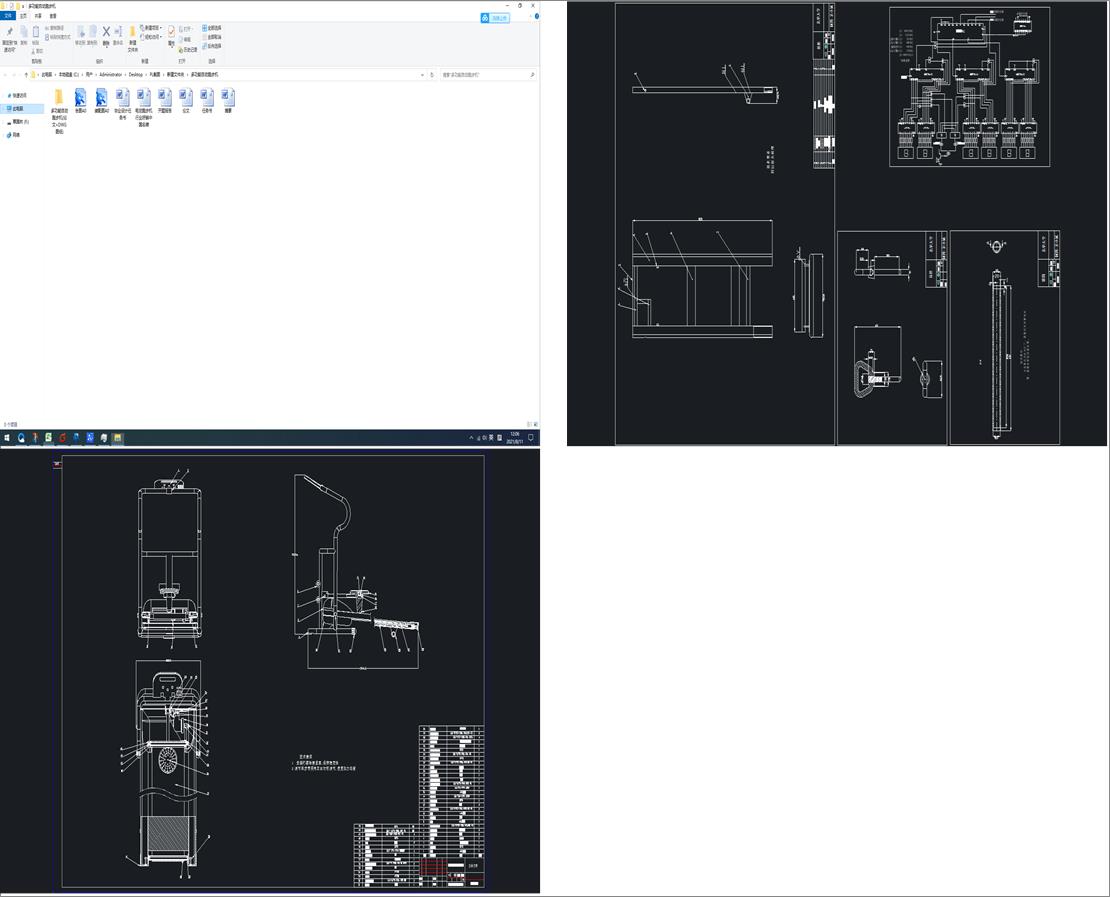Viewport: 1110px width, 897px height.
Task: Switch to details view in status bar
Action: (529, 424)
